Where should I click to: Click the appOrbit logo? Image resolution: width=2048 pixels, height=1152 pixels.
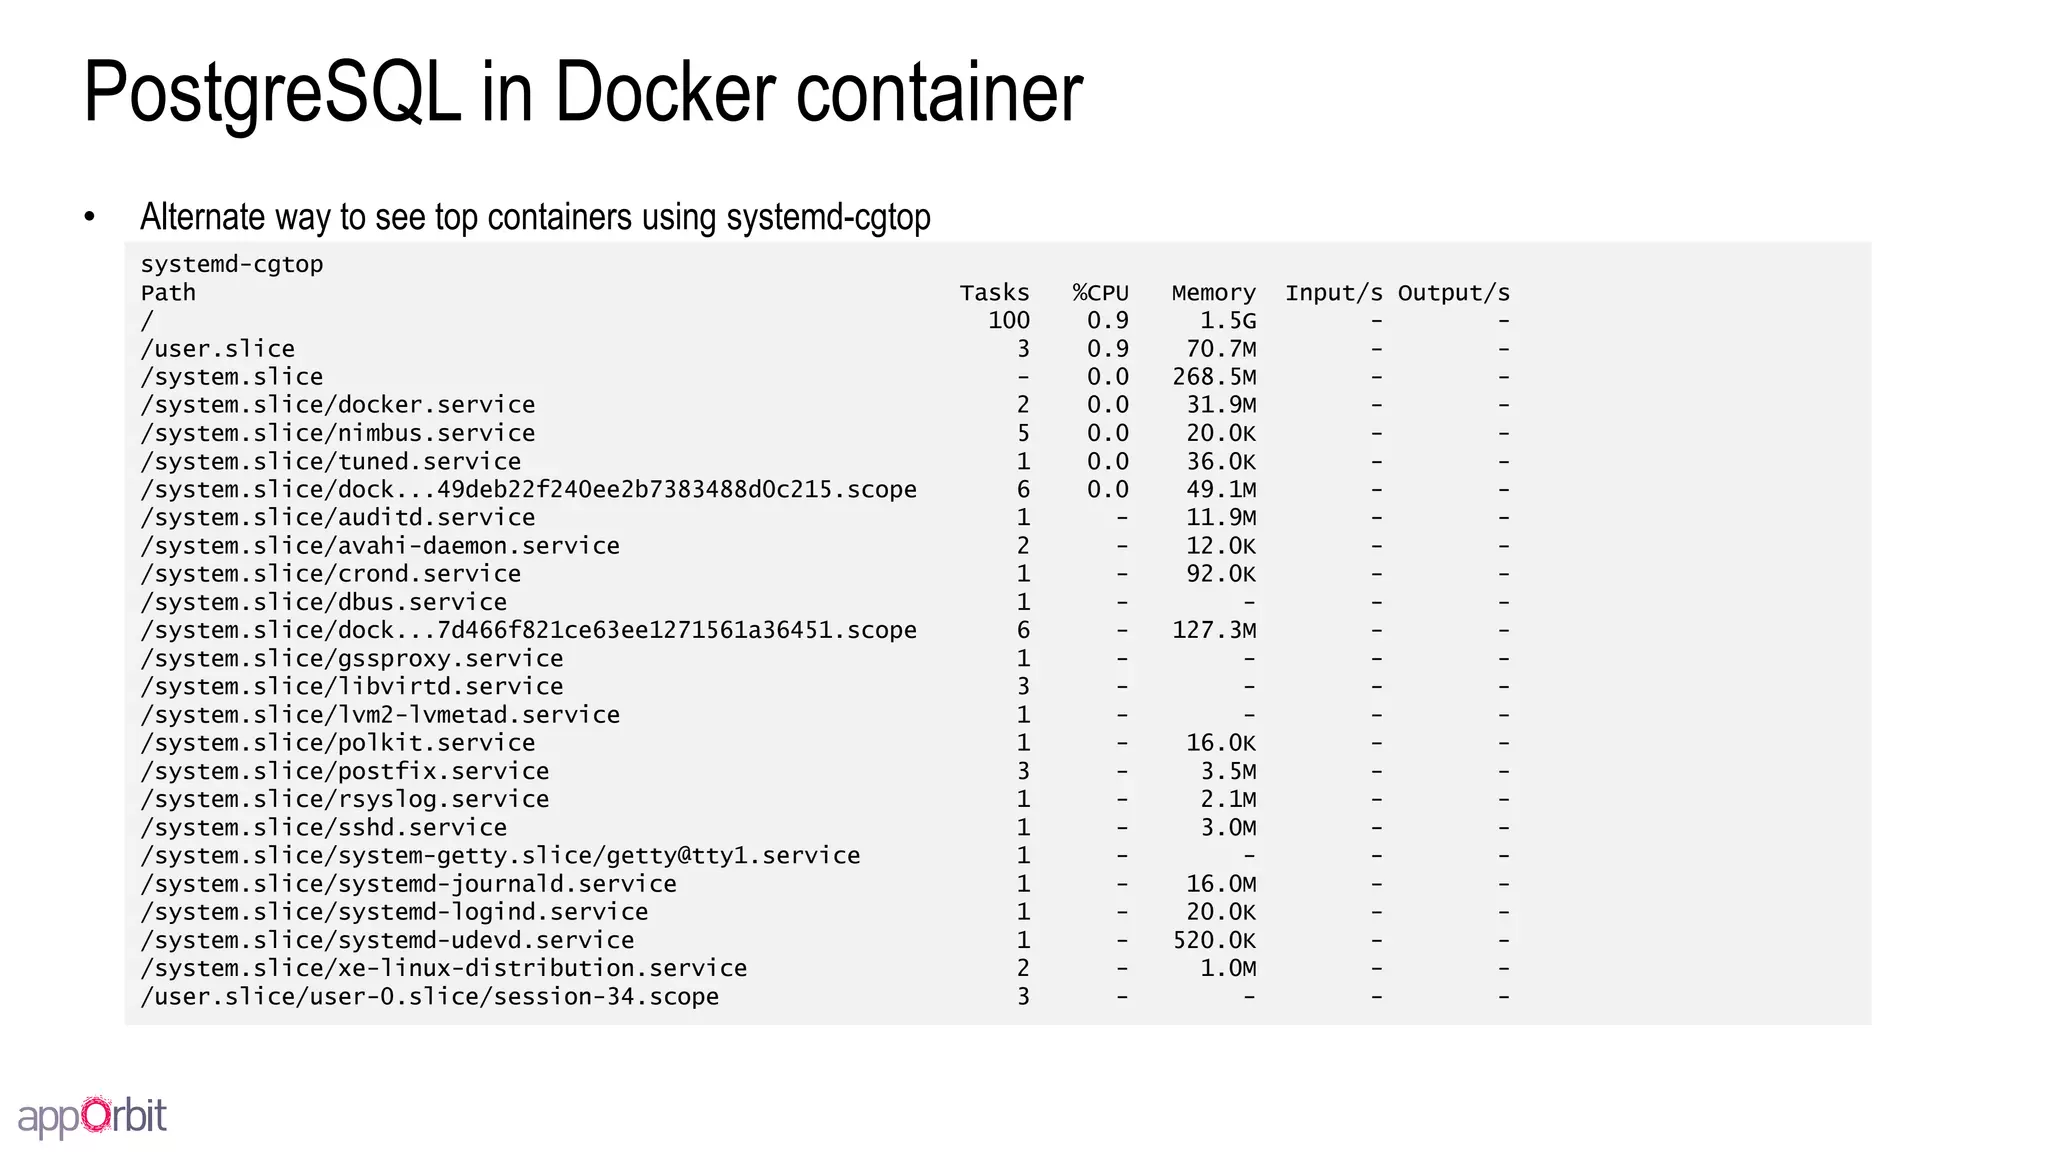tap(92, 1116)
